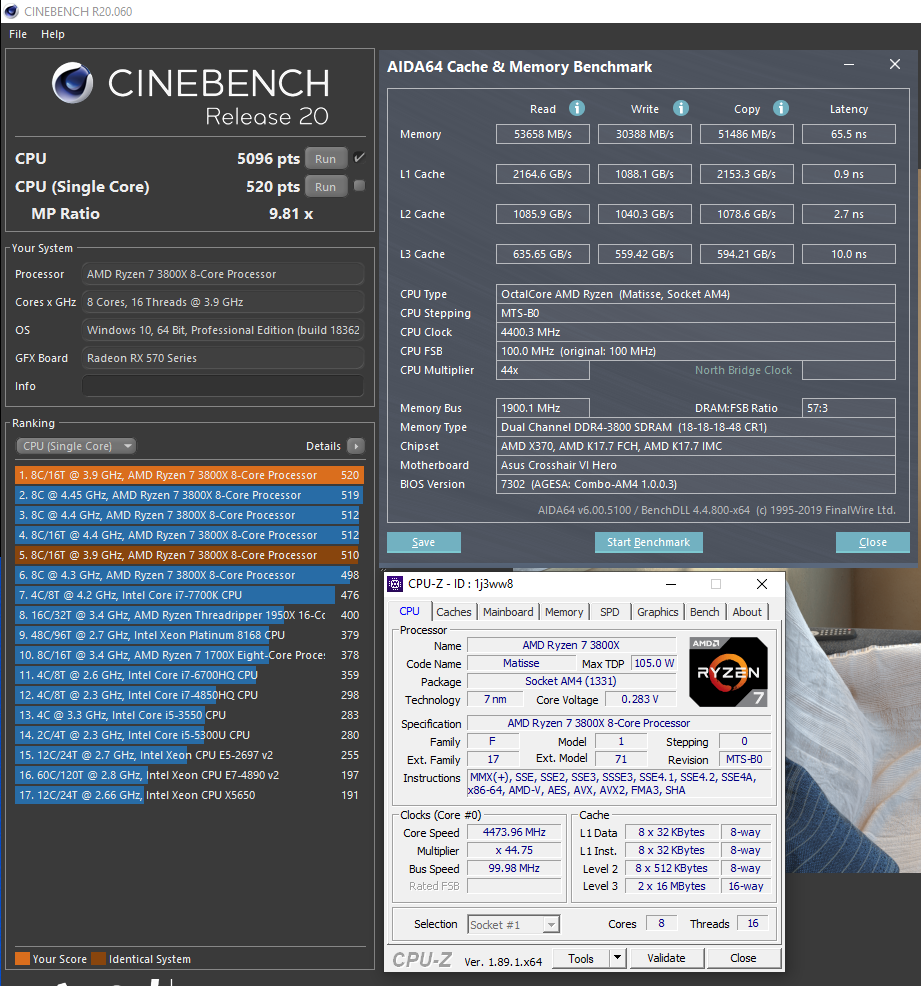Click the DRAM:FSB Ratio value 57:3
The width and height of the screenshot is (921, 986).
849,408
